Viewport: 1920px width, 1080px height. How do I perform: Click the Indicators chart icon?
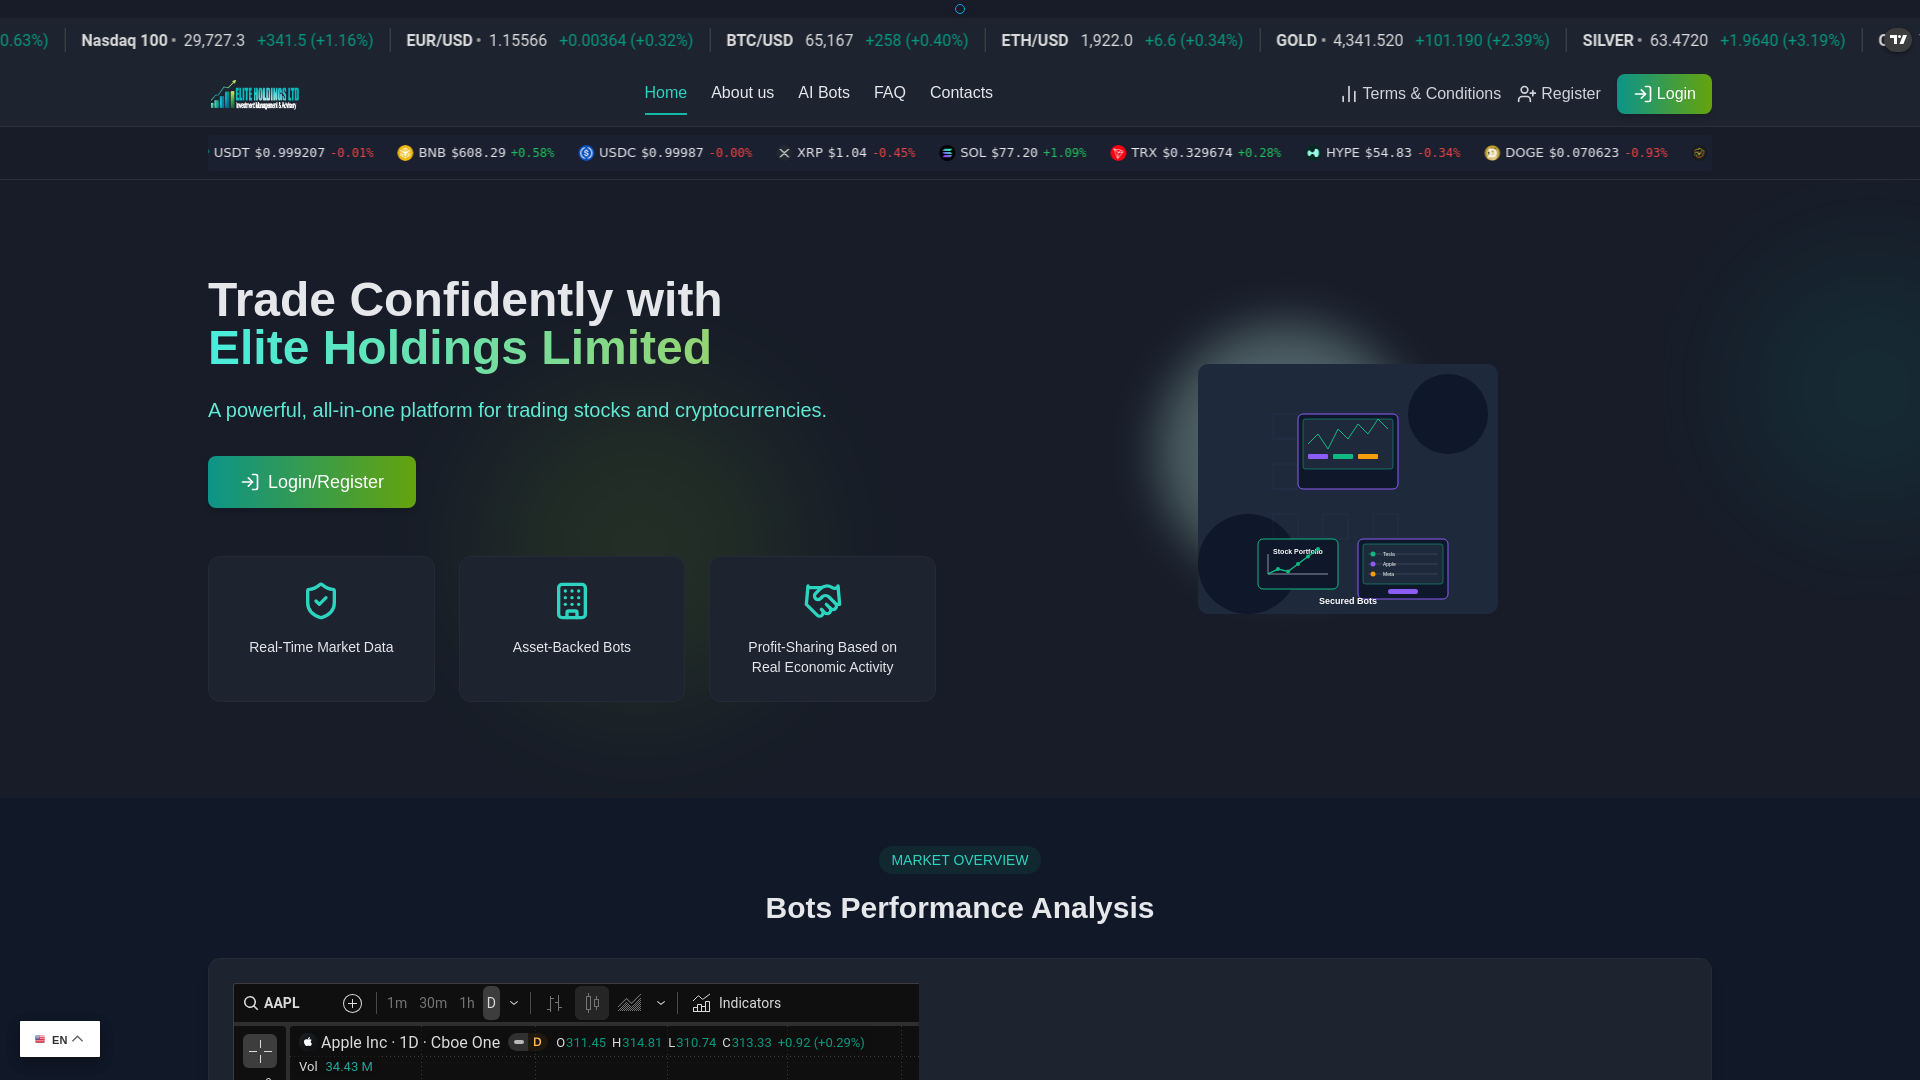coord(702,1003)
